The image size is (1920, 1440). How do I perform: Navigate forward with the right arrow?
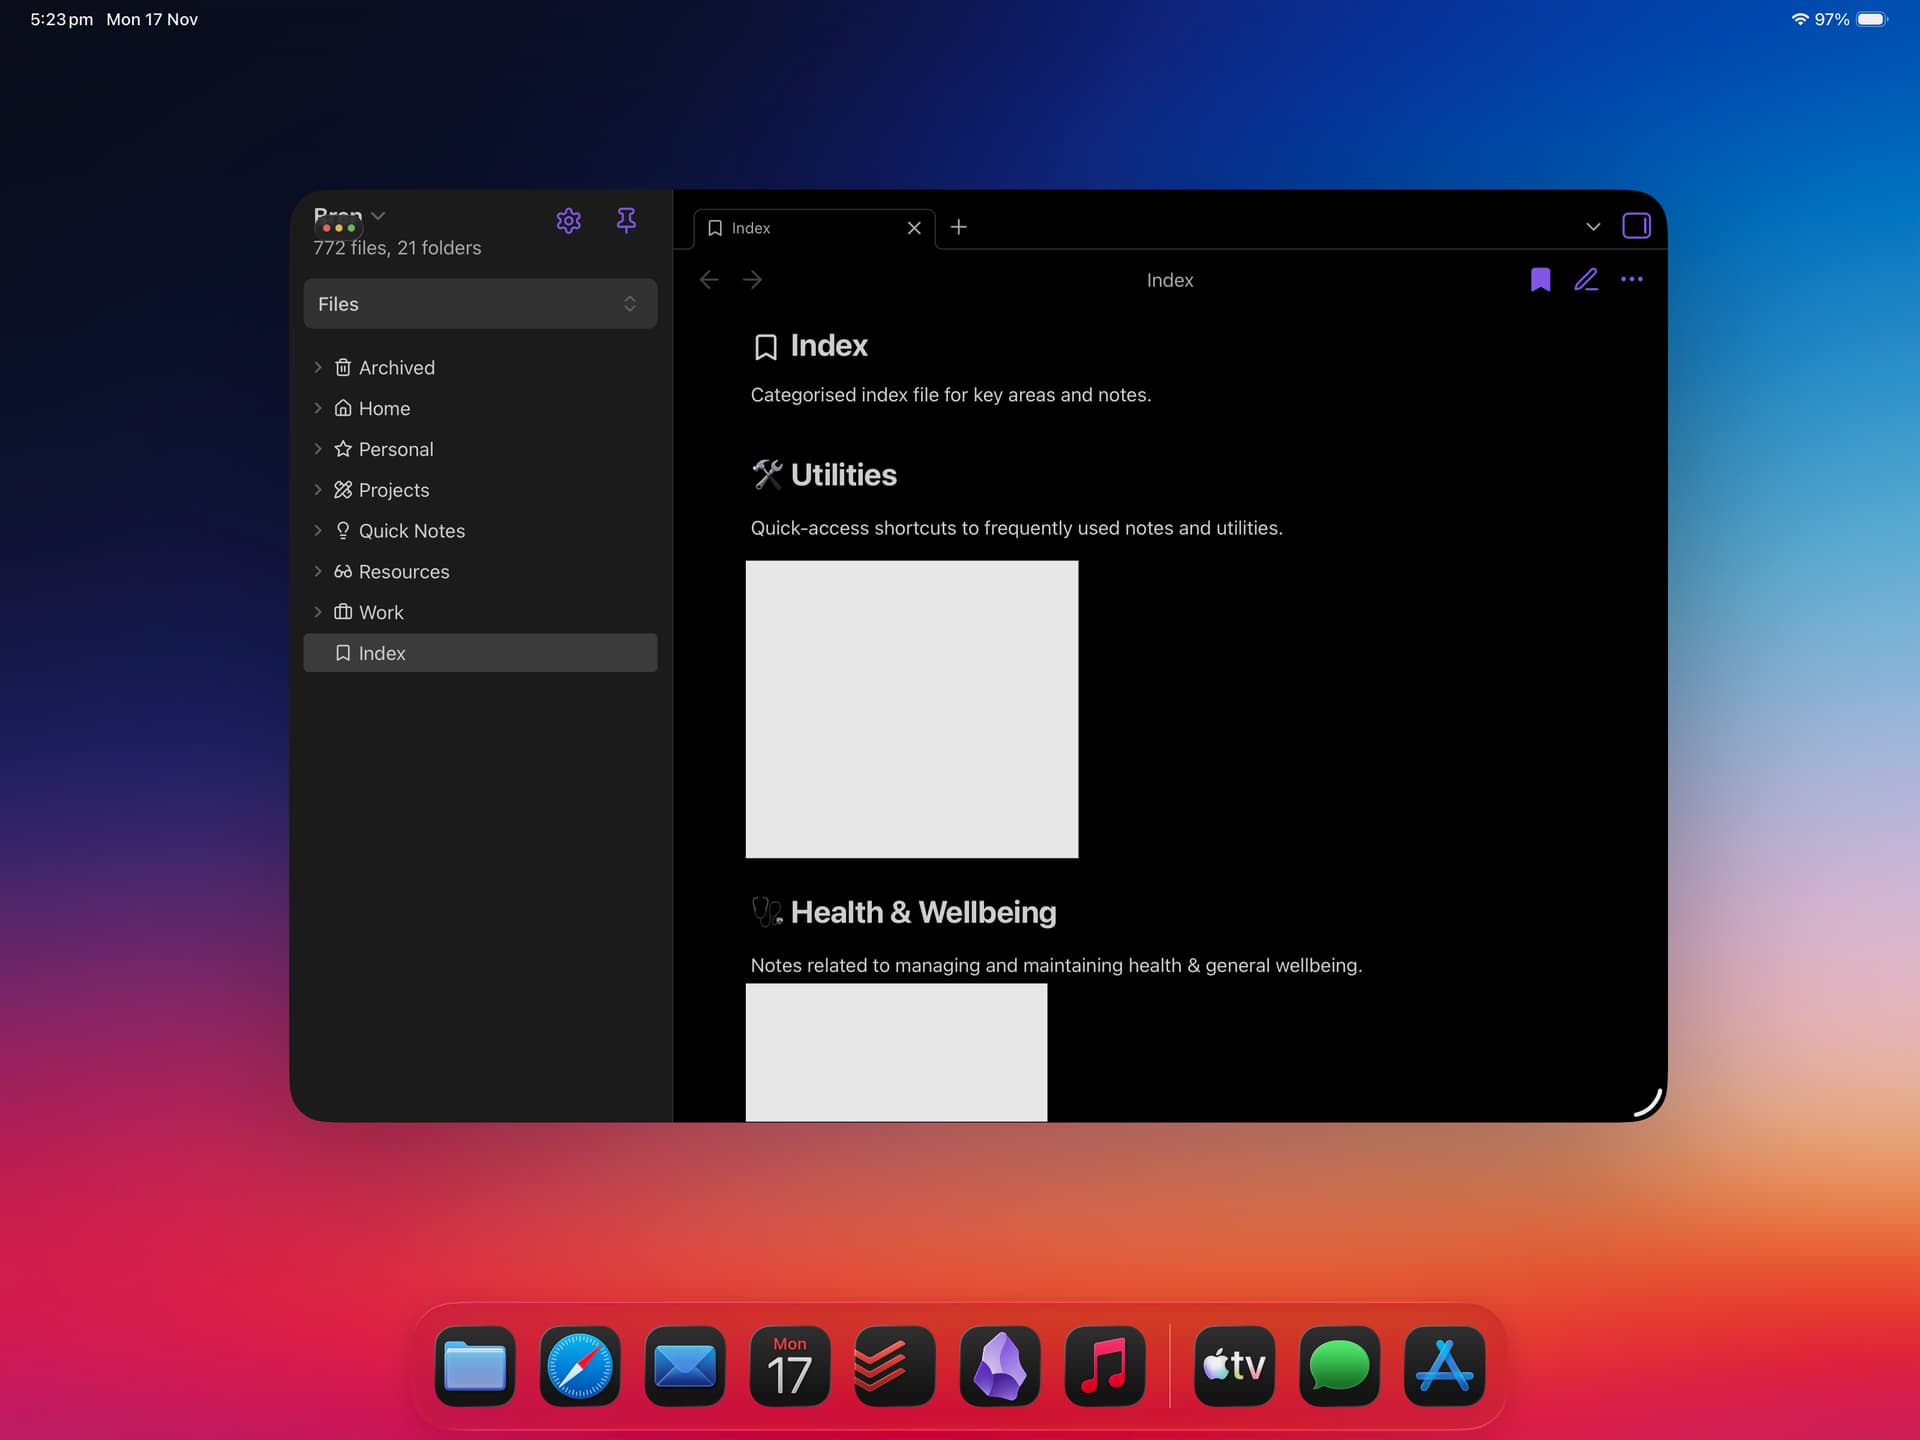(753, 280)
